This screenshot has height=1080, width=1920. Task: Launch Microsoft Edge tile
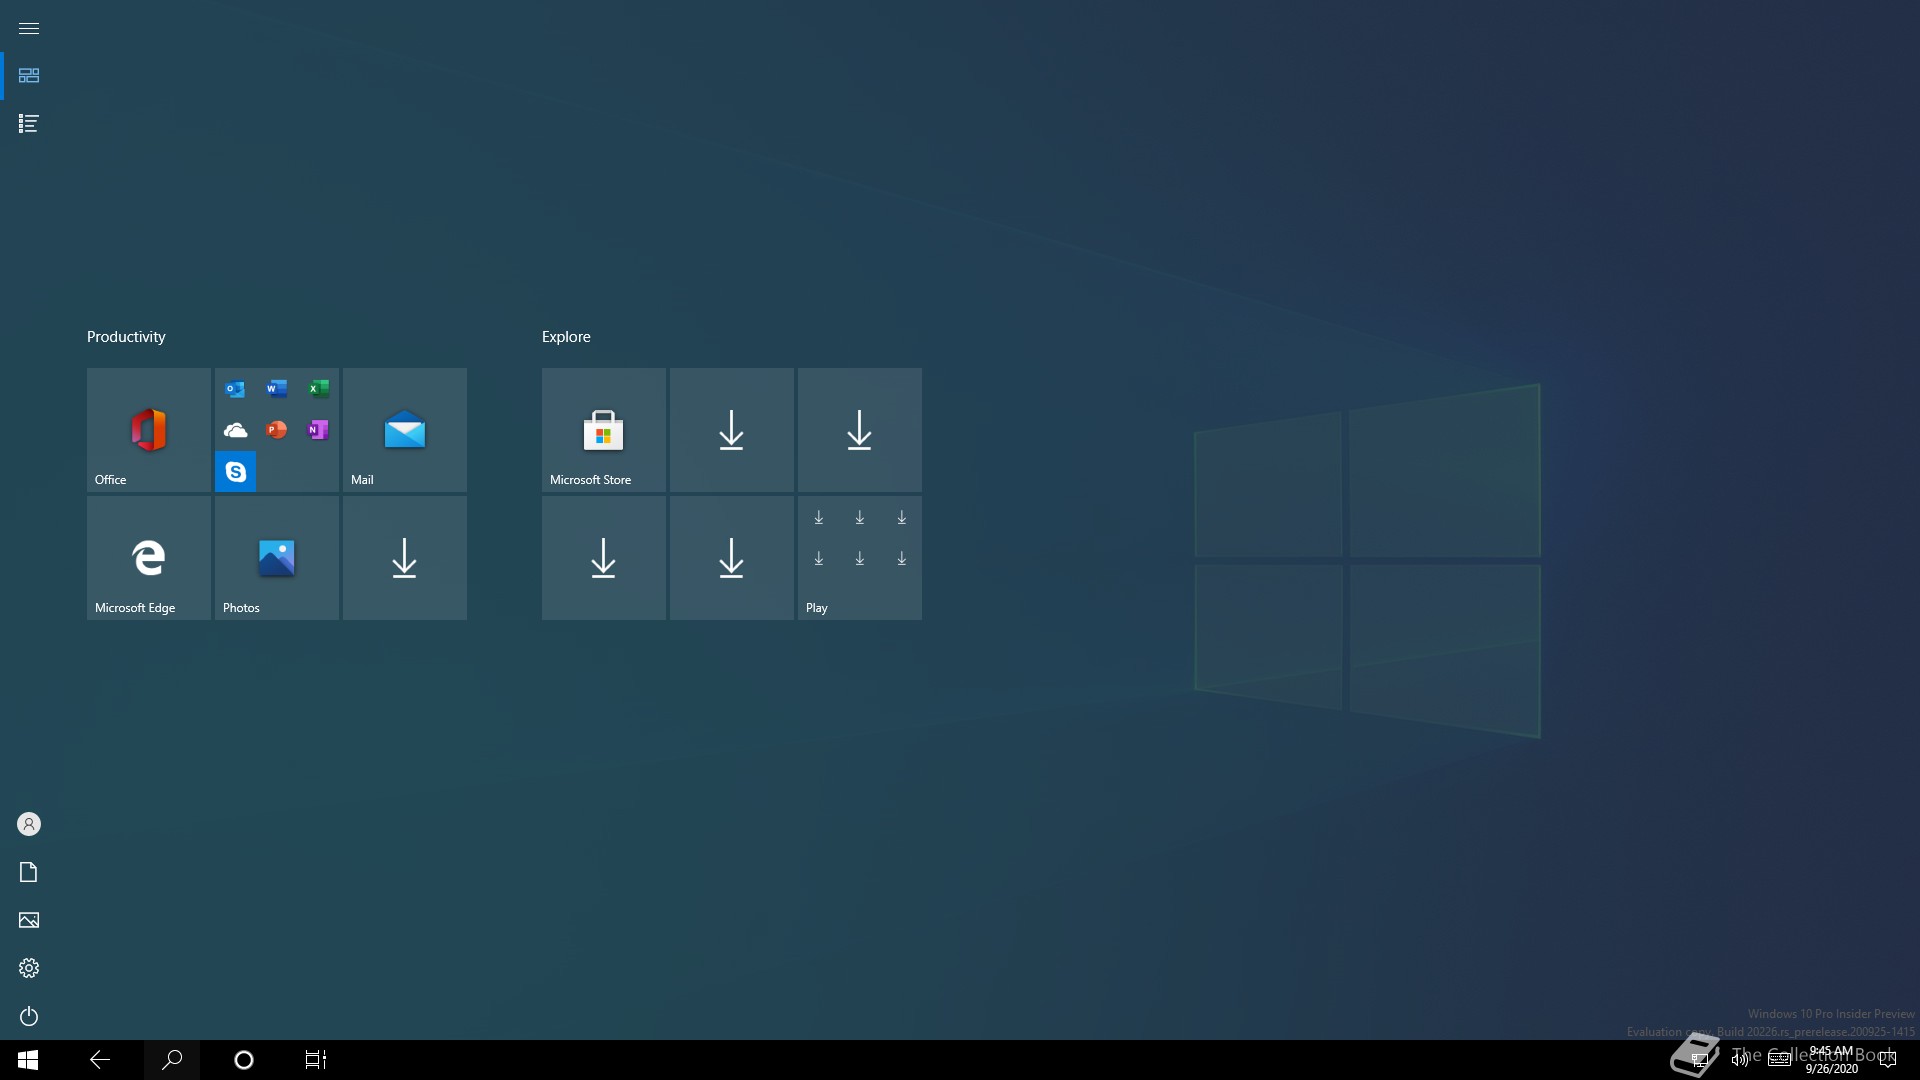tap(149, 558)
